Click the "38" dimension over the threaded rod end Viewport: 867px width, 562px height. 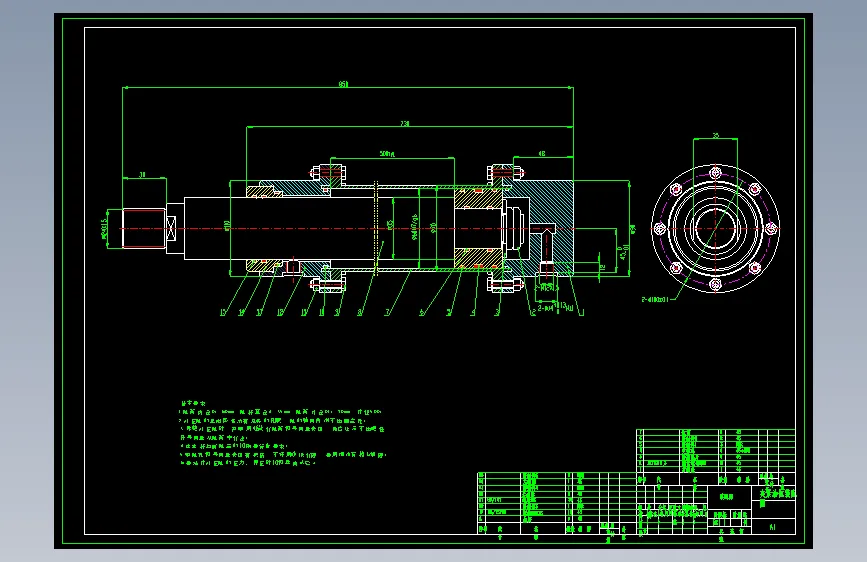pyautogui.click(x=142, y=174)
